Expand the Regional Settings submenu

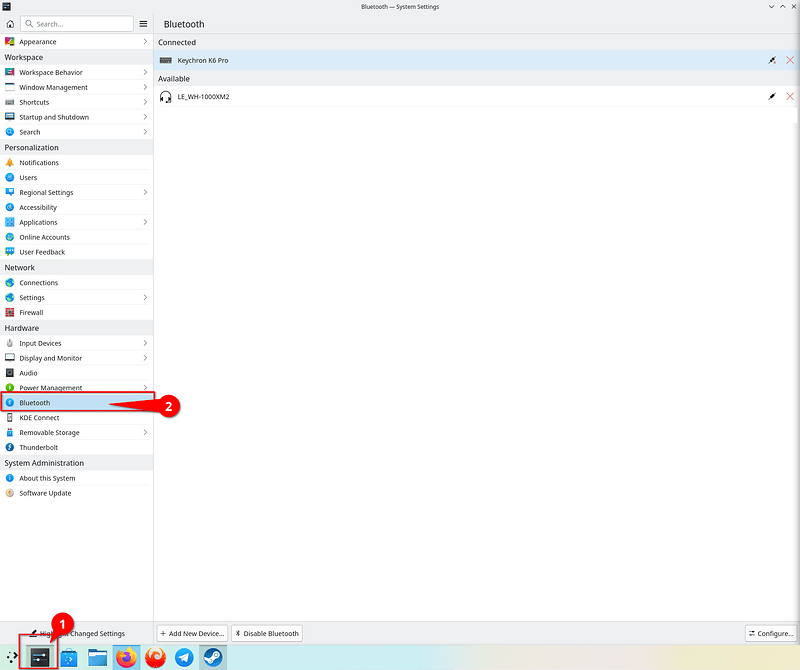145,192
